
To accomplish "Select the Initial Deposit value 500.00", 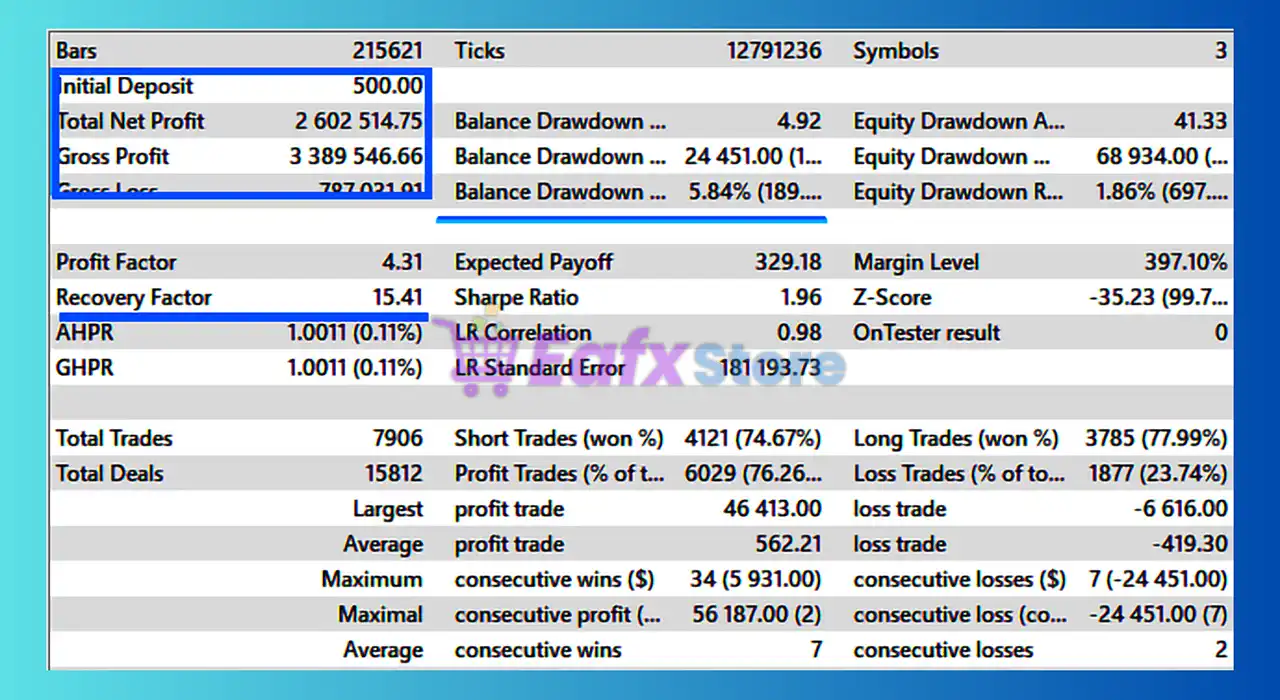I will click(x=240, y=86).
